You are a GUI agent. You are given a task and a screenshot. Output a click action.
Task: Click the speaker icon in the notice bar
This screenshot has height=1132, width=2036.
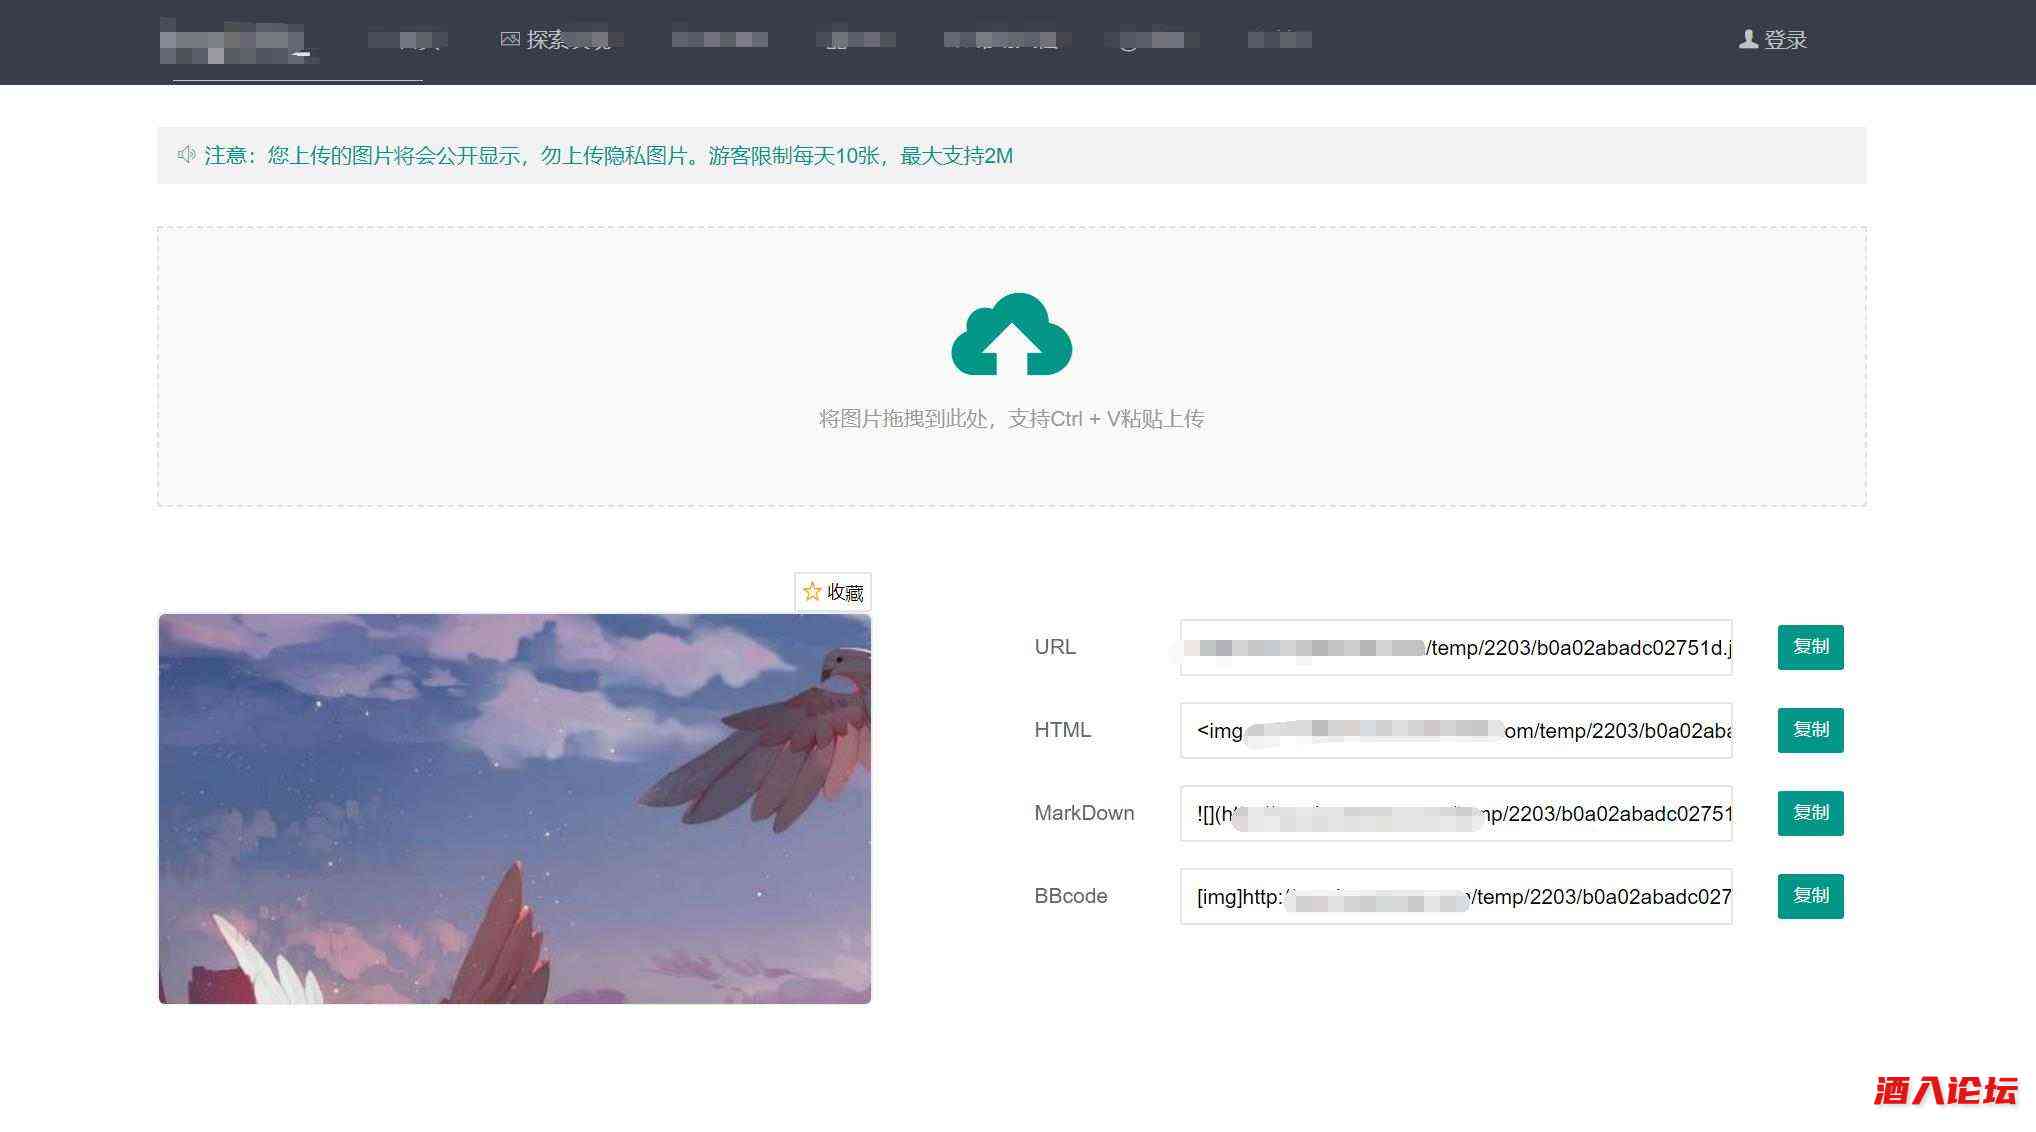[x=185, y=155]
